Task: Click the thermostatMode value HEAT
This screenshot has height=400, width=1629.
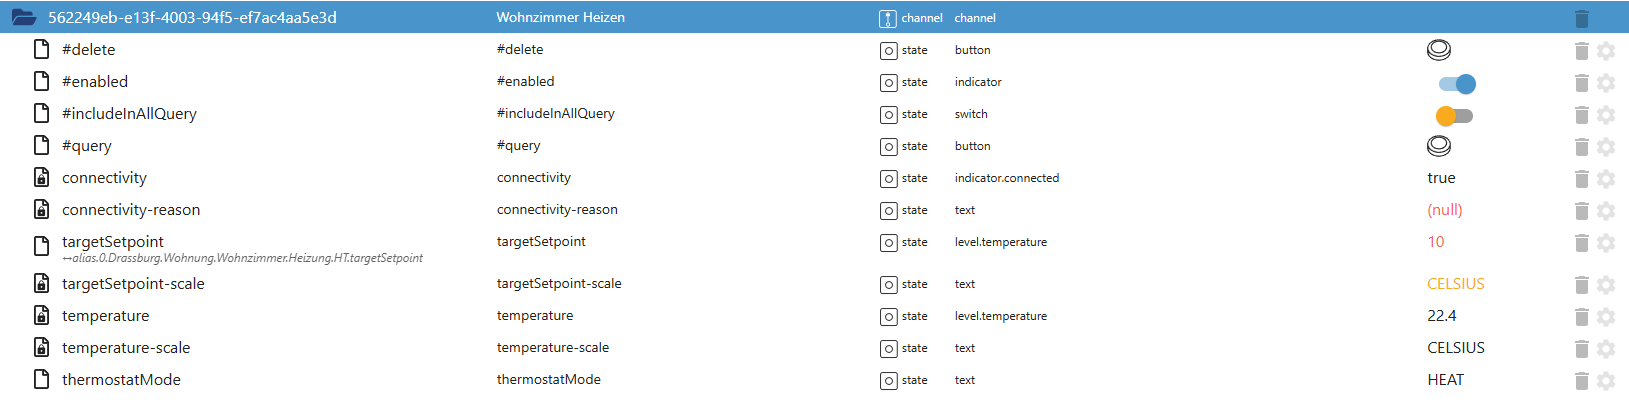Action: (1445, 380)
